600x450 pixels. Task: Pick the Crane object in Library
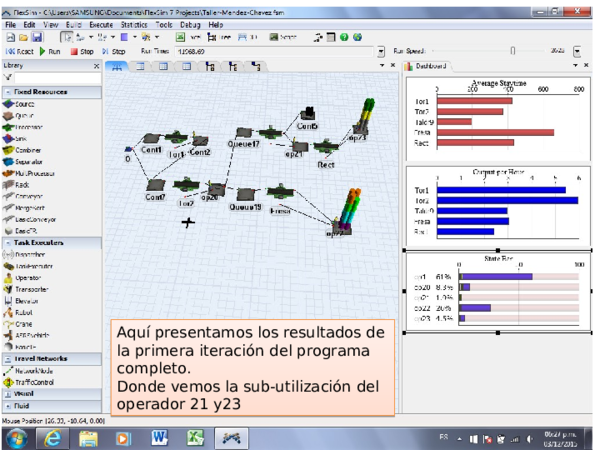18,324
